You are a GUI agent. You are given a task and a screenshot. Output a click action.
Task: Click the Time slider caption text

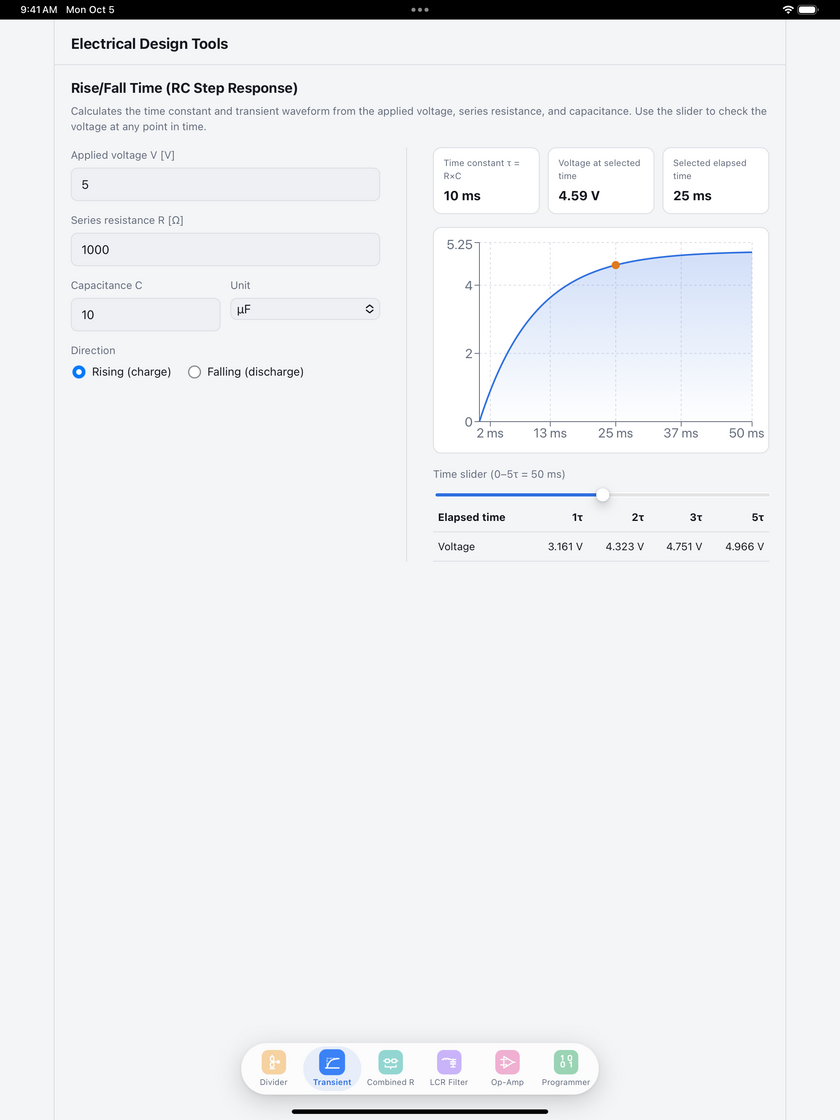point(499,474)
